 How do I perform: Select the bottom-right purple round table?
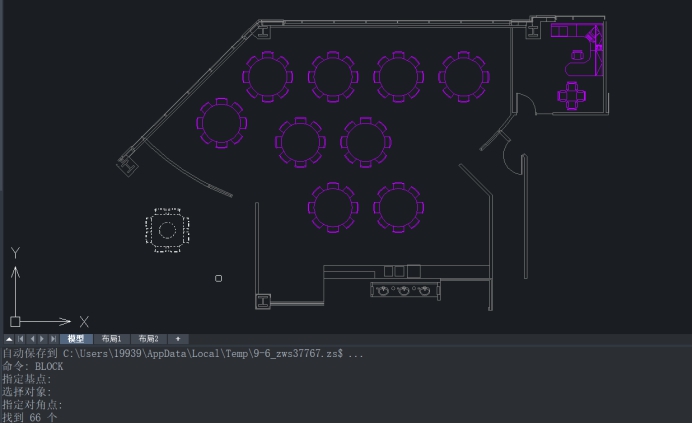click(398, 207)
